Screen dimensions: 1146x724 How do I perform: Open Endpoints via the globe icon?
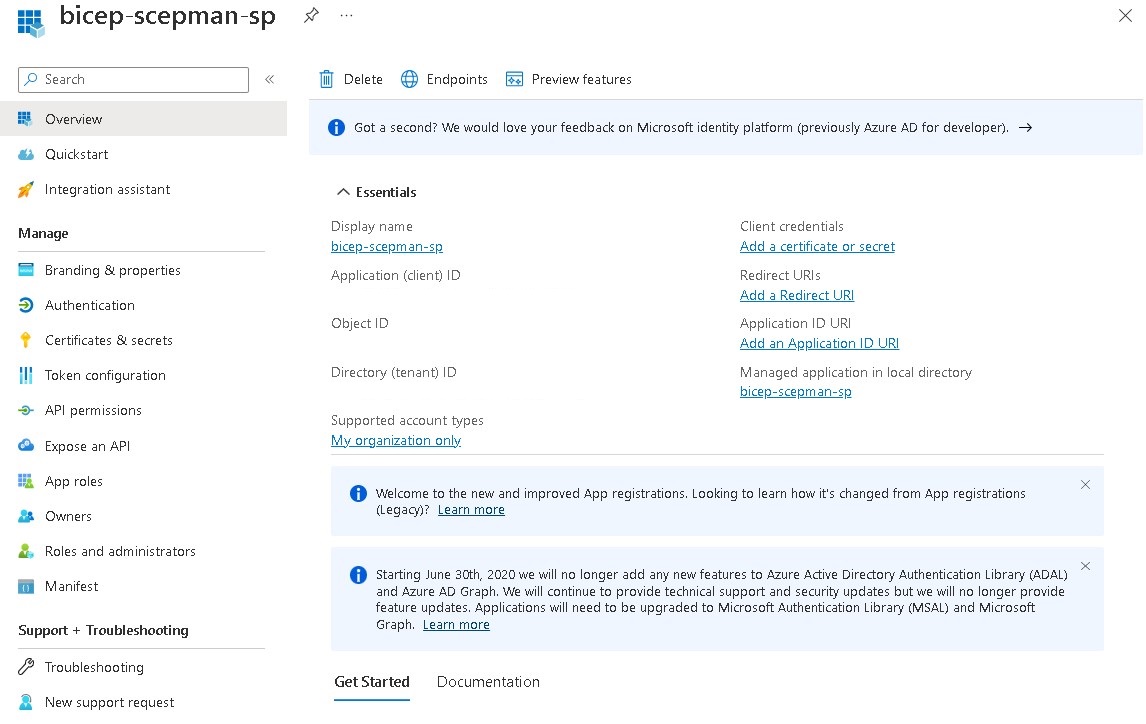coord(409,79)
